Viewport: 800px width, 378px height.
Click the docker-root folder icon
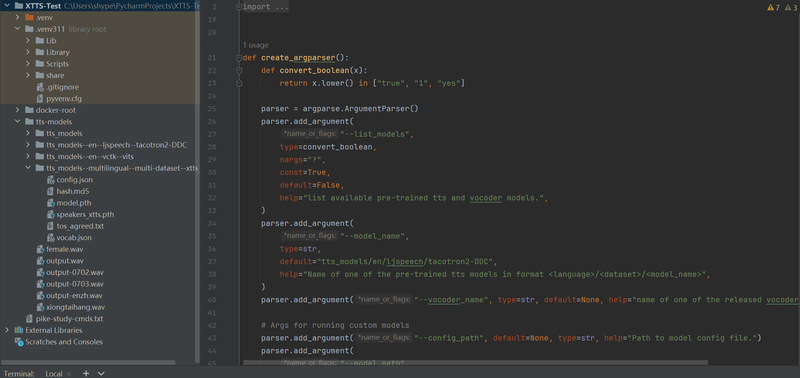(29, 110)
